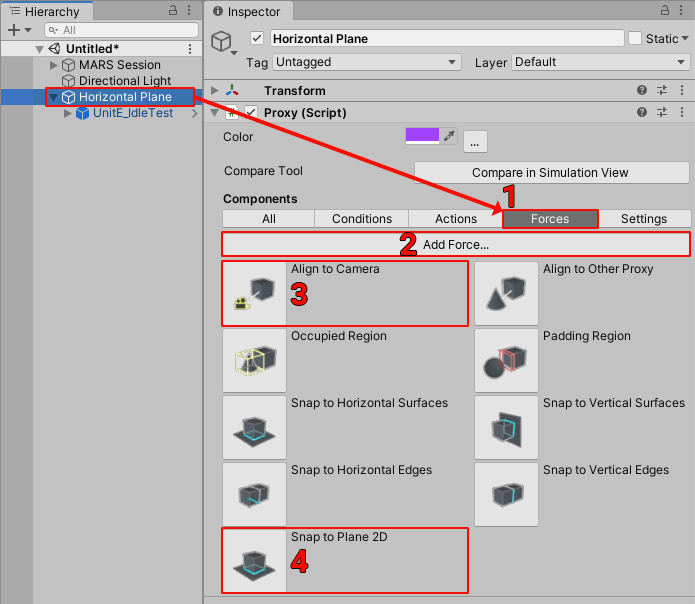The height and width of the screenshot is (604, 695).
Task: Click the Align to Camera force icon
Action: tap(254, 293)
